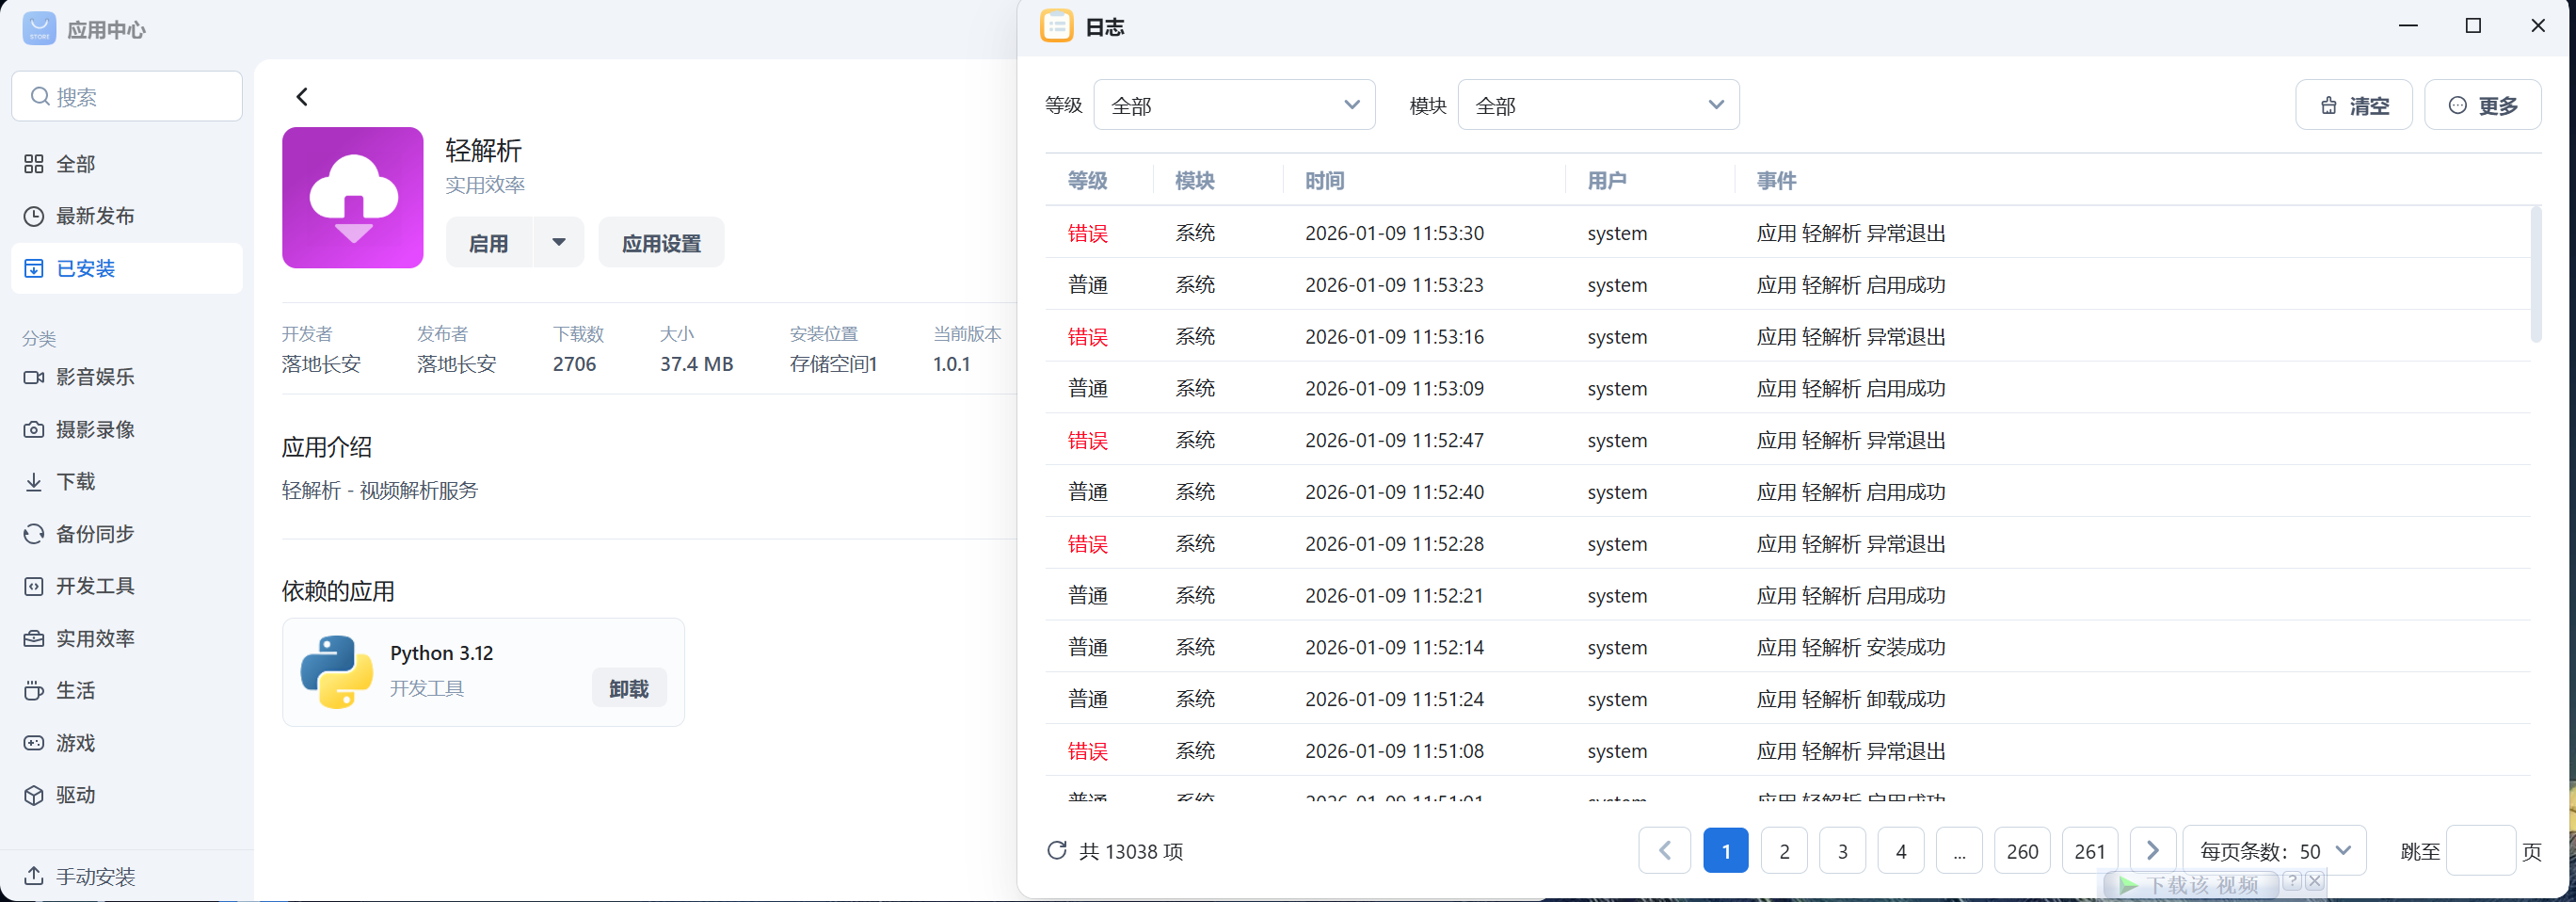Select the 游戏 category in sidebar
The image size is (2576, 902).
tap(75, 743)
